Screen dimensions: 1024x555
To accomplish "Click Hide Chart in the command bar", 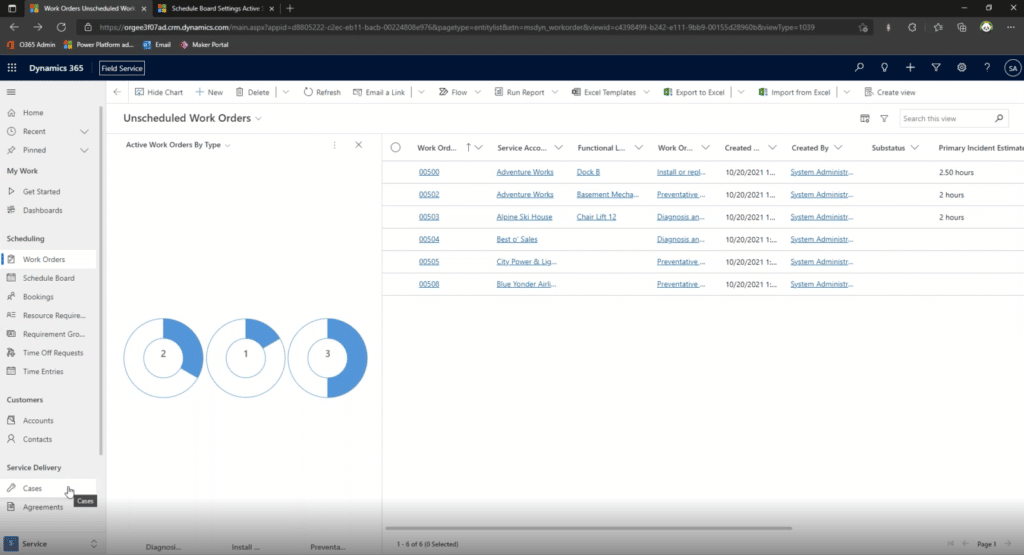I will click(158, 92).
